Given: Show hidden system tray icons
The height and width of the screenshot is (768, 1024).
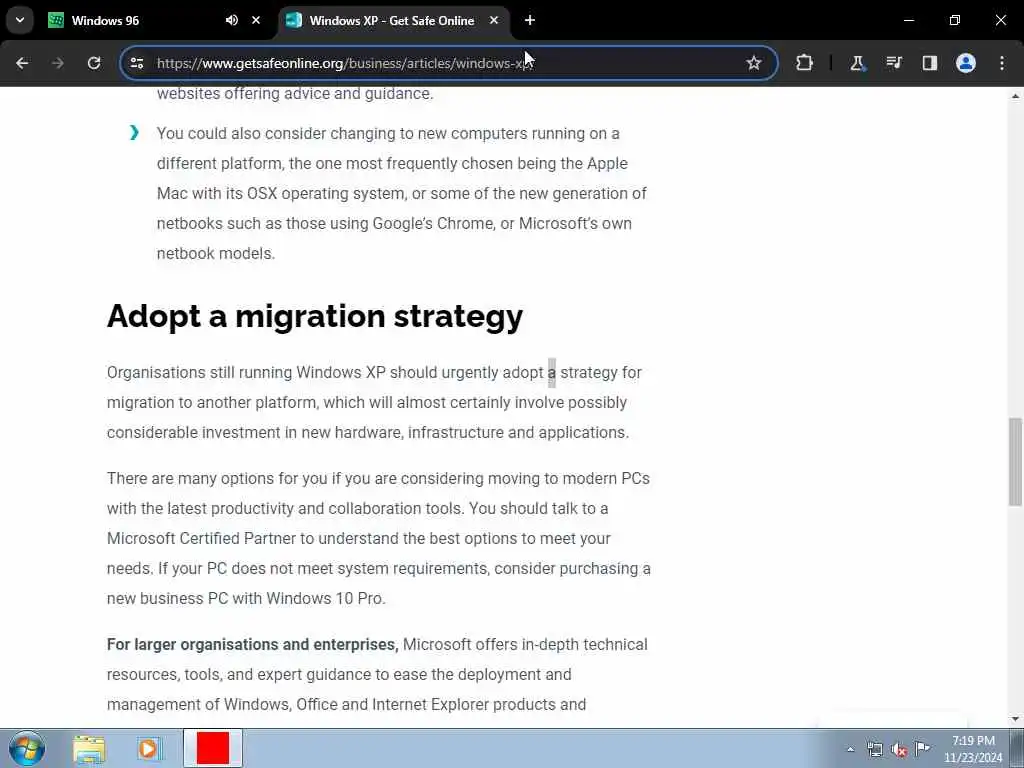Looking at the screenshot, I should pos(850,750).
